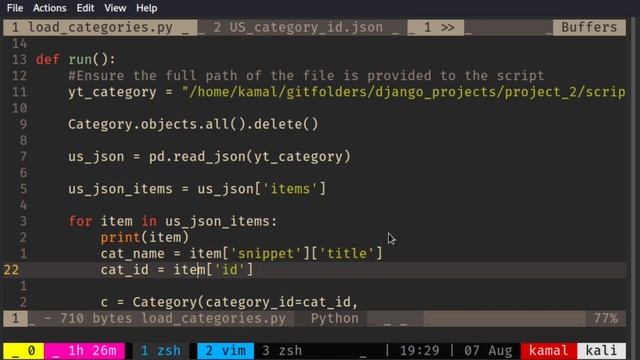Click the '07 Aug' date in tmux bar
640x360 pixels.
click(488, 351)
